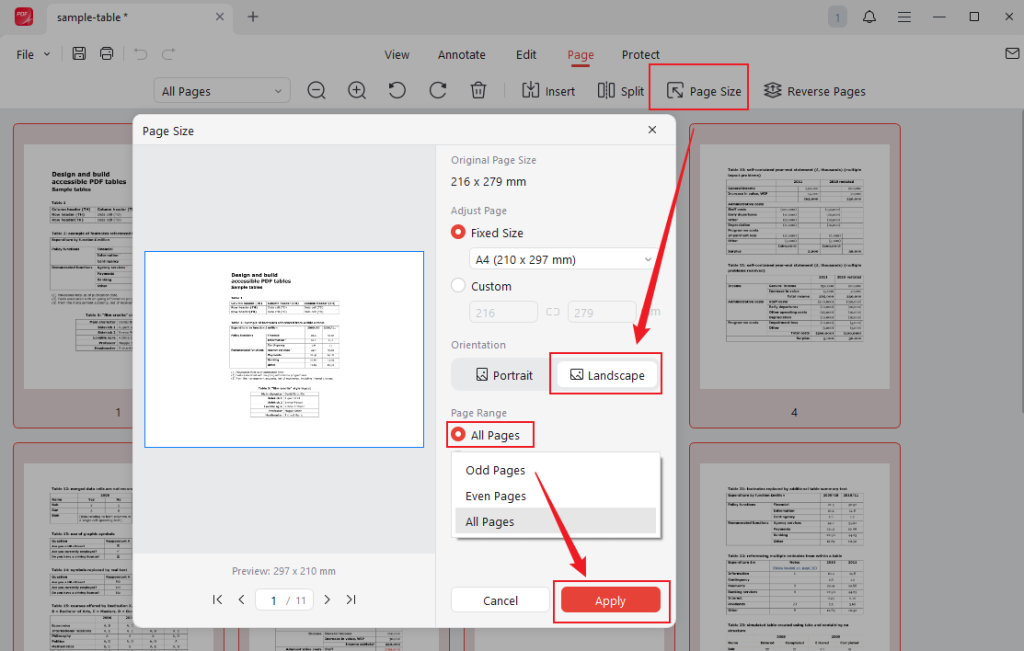Open the A4 paper size dropdown

pyautogui.click(x=563, y=258)
